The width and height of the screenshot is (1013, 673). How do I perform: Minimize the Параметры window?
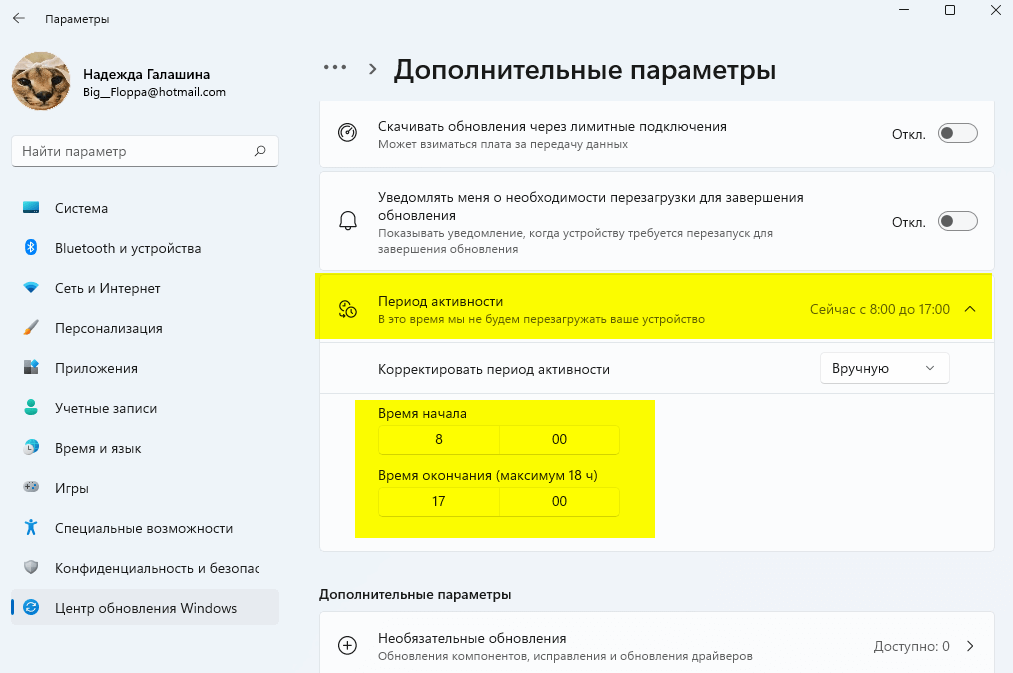click(904, 10)
